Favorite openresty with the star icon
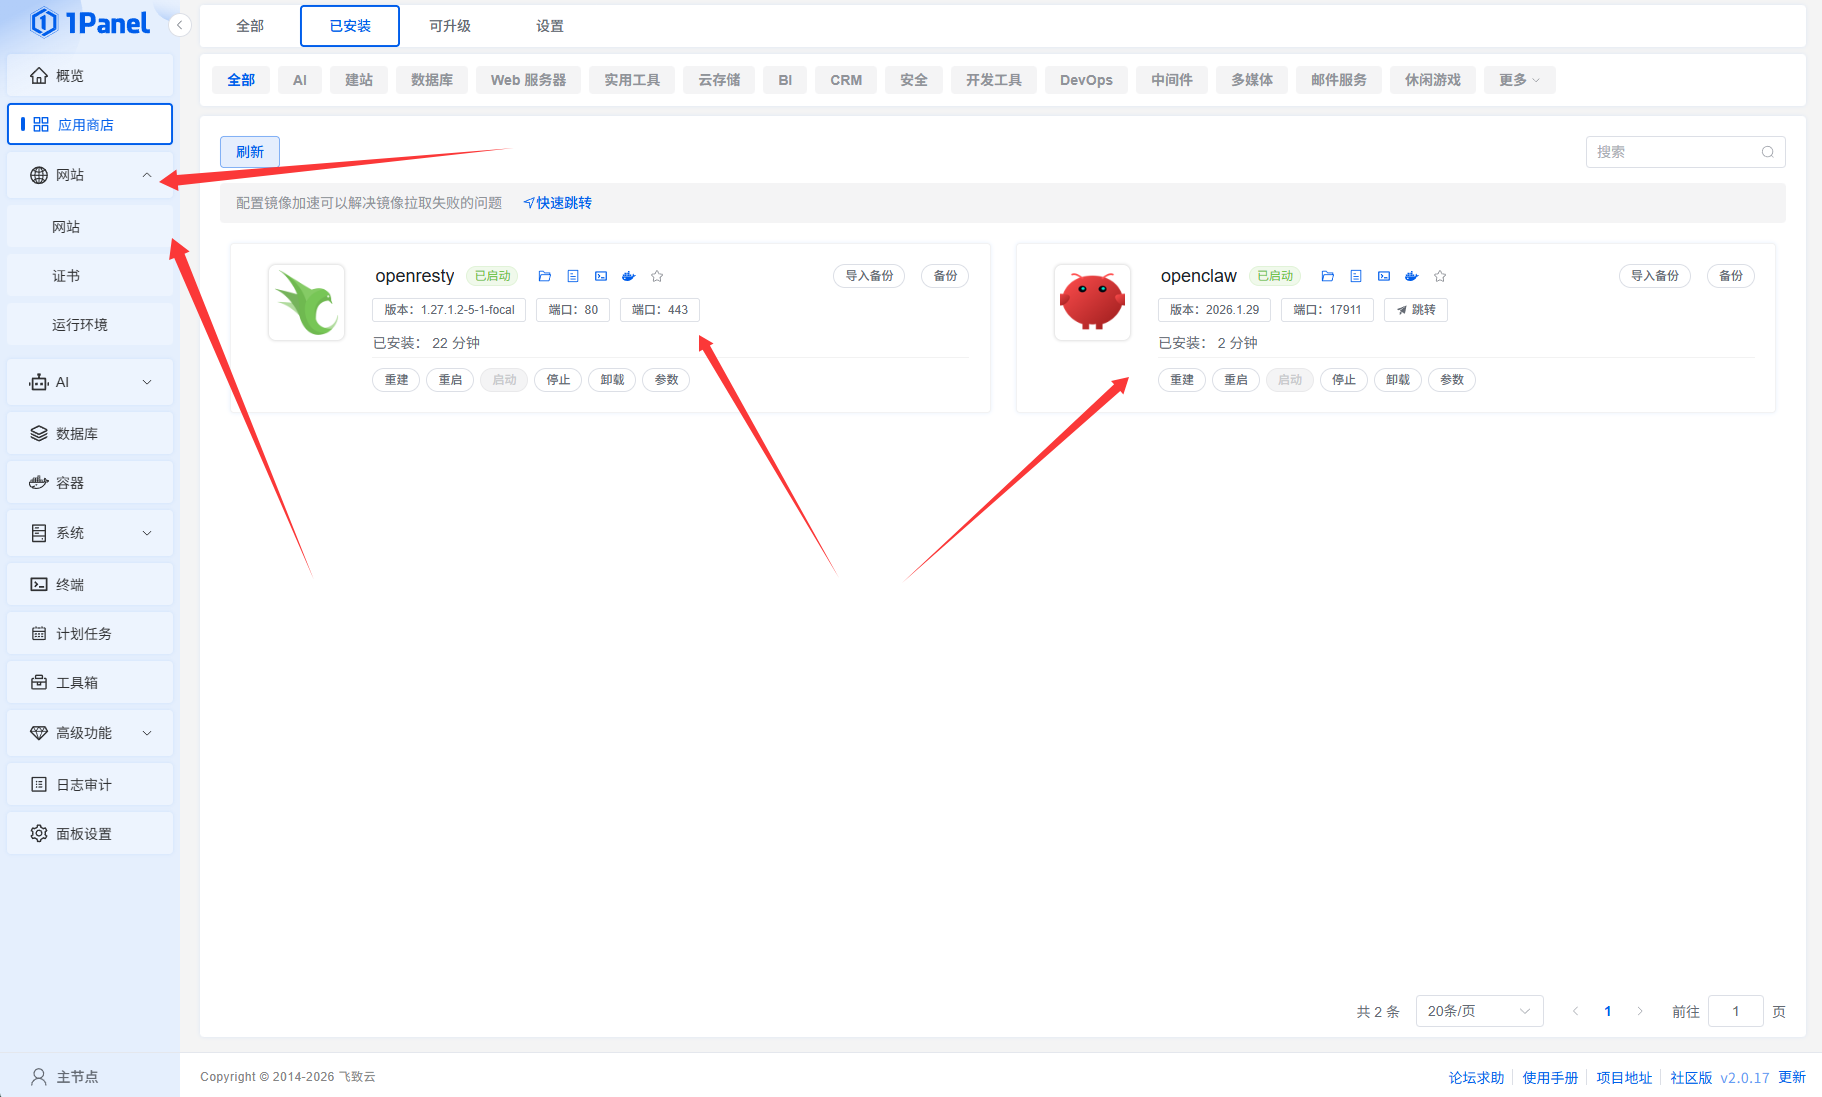 (657, 276)
